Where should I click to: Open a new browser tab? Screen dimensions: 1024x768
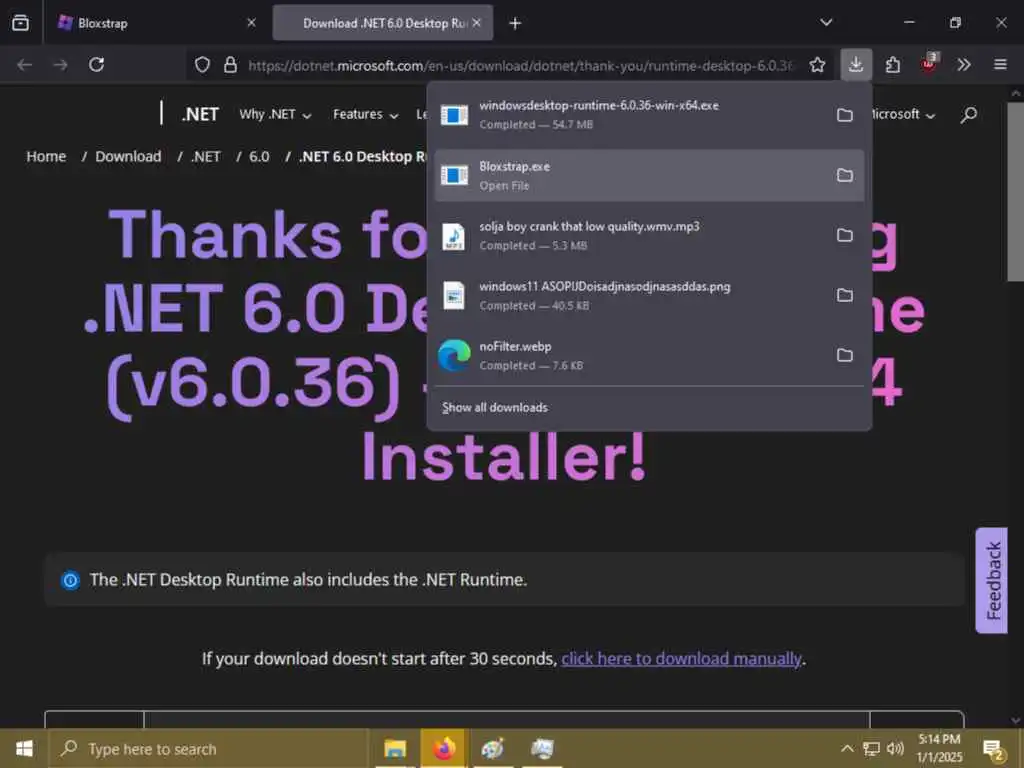coord(515,24)
